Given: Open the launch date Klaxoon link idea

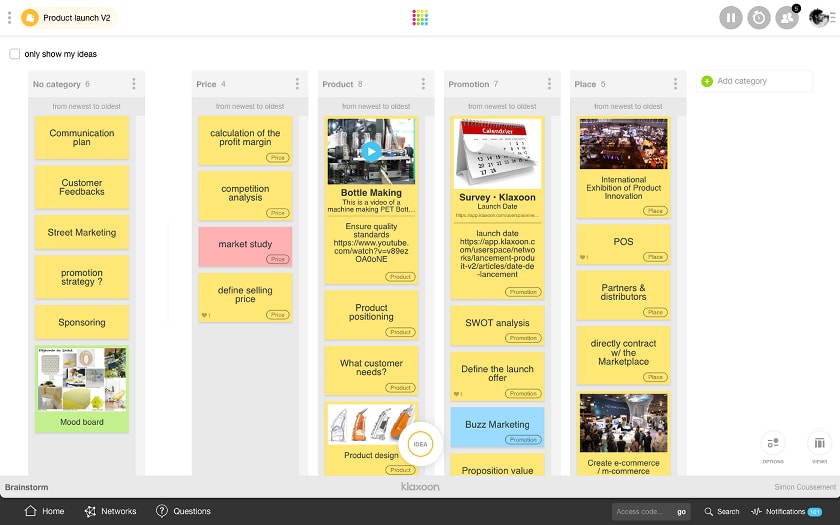Looking at the screenshot, I should tap(497, 254).
